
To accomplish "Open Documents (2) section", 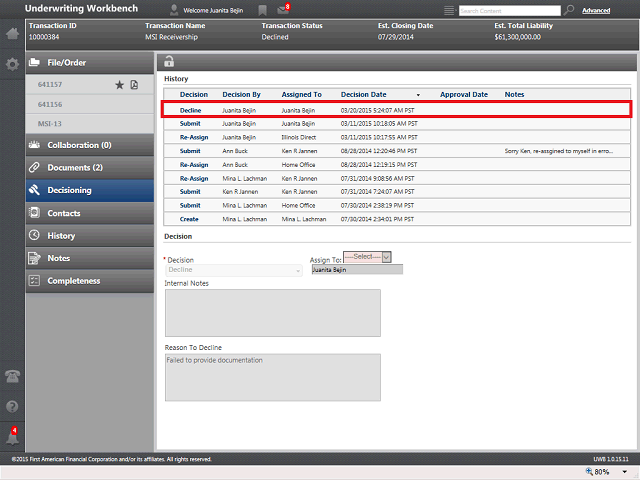I will tap(90, 168).
